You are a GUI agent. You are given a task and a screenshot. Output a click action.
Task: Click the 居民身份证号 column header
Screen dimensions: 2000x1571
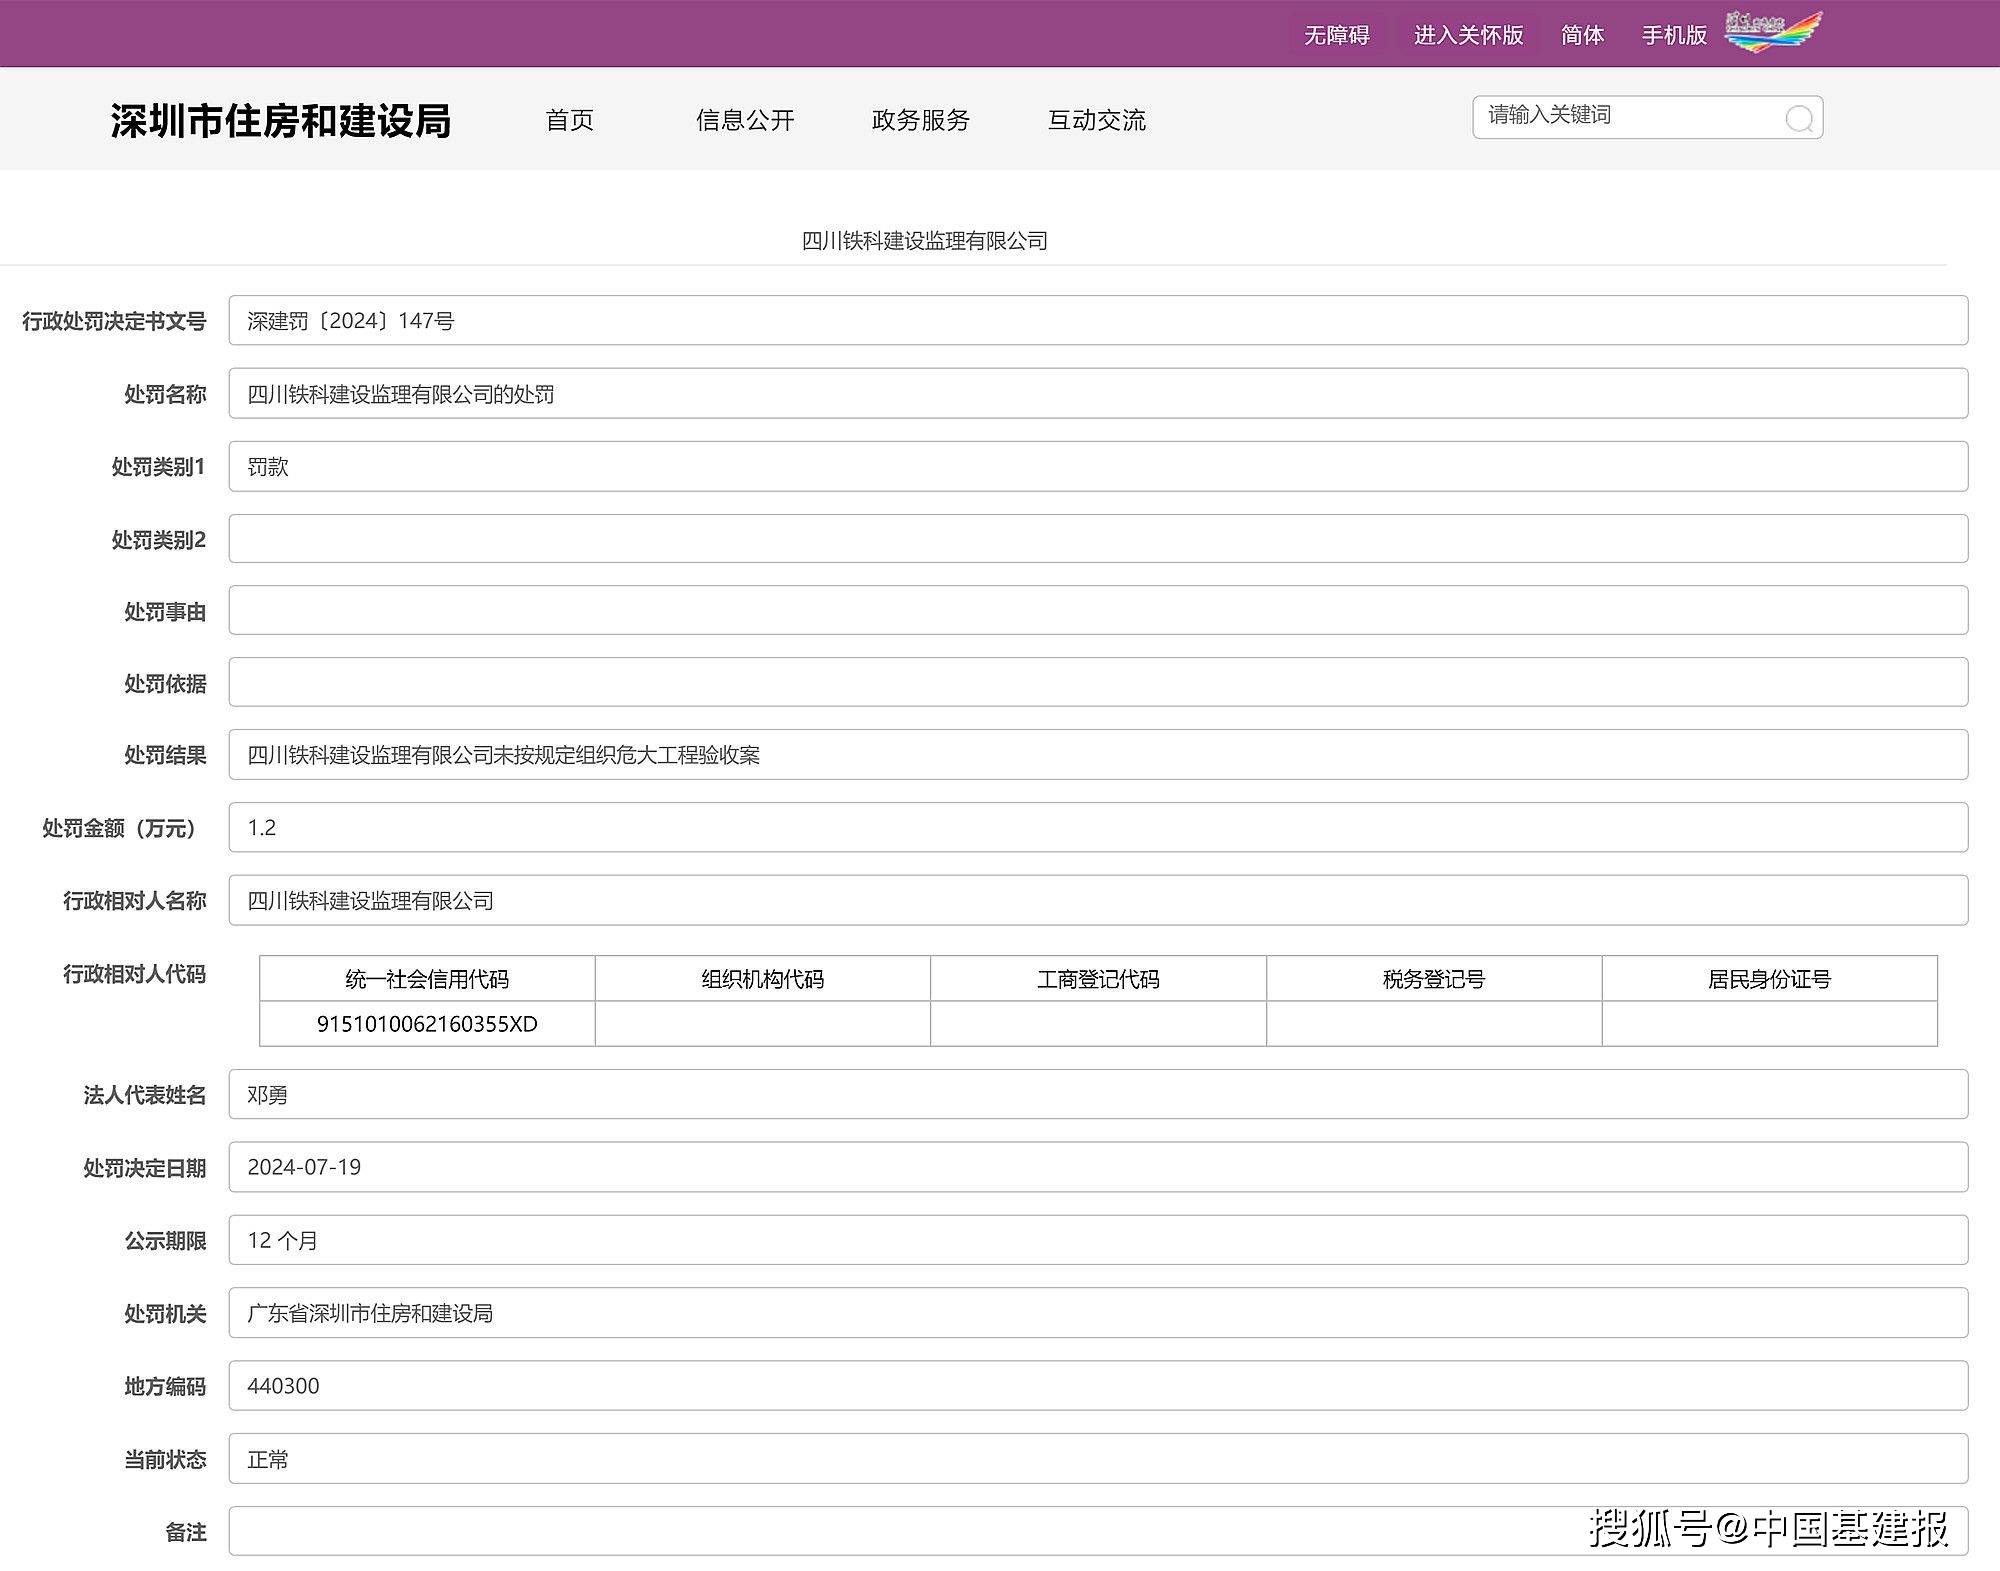[x=1770, y=979]
